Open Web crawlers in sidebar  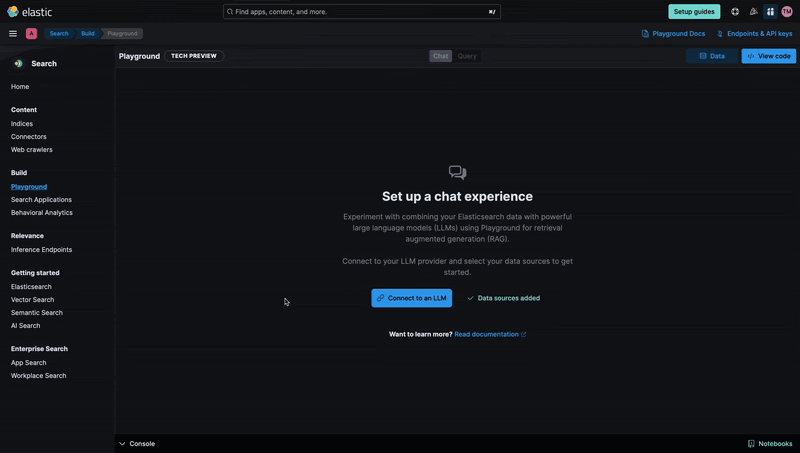pyautogui.click(x=32, y=150)
